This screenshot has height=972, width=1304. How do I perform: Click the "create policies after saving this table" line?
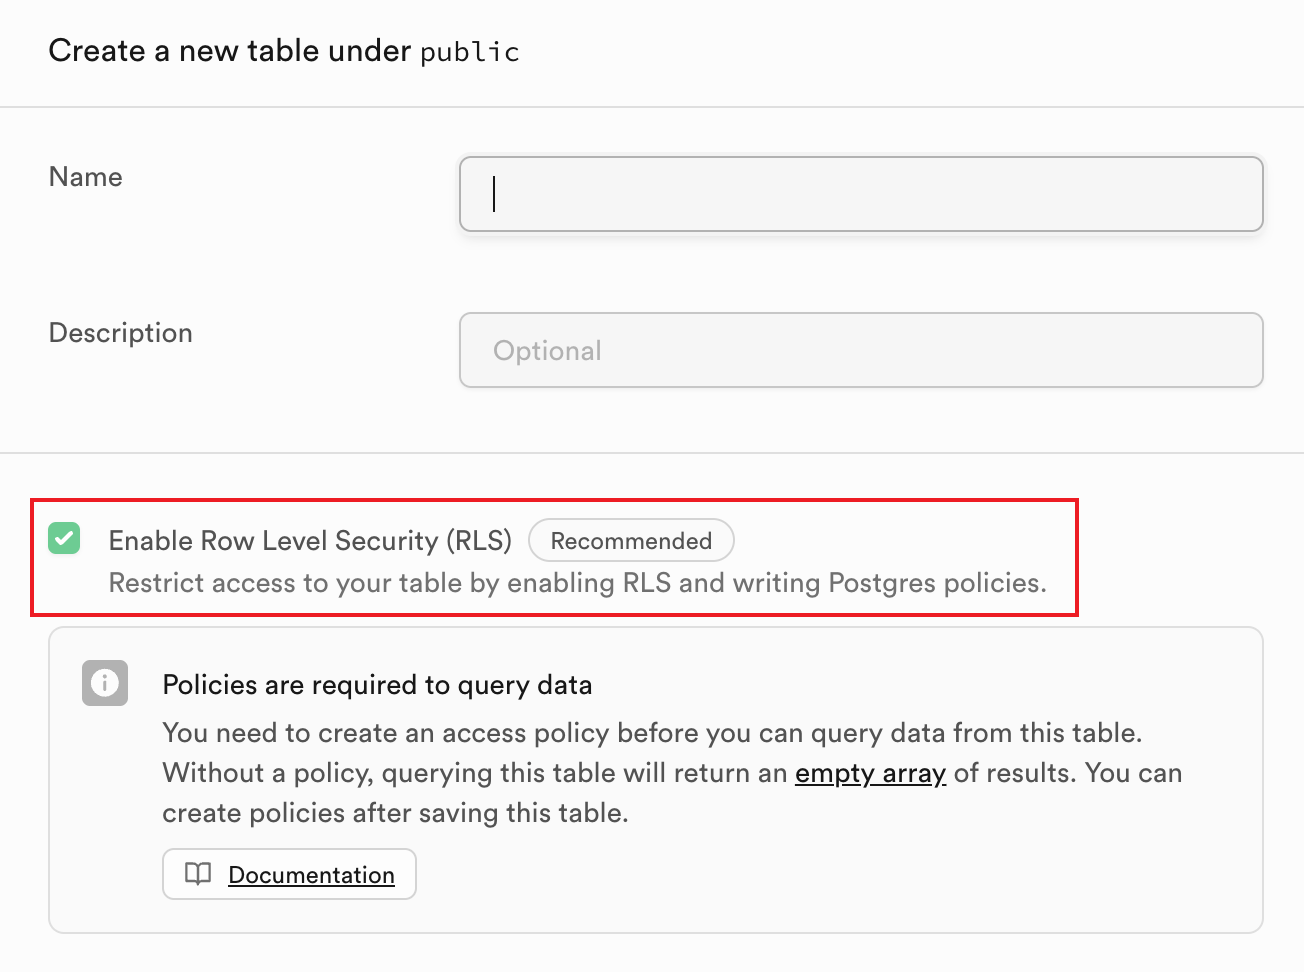coord(395,813)
